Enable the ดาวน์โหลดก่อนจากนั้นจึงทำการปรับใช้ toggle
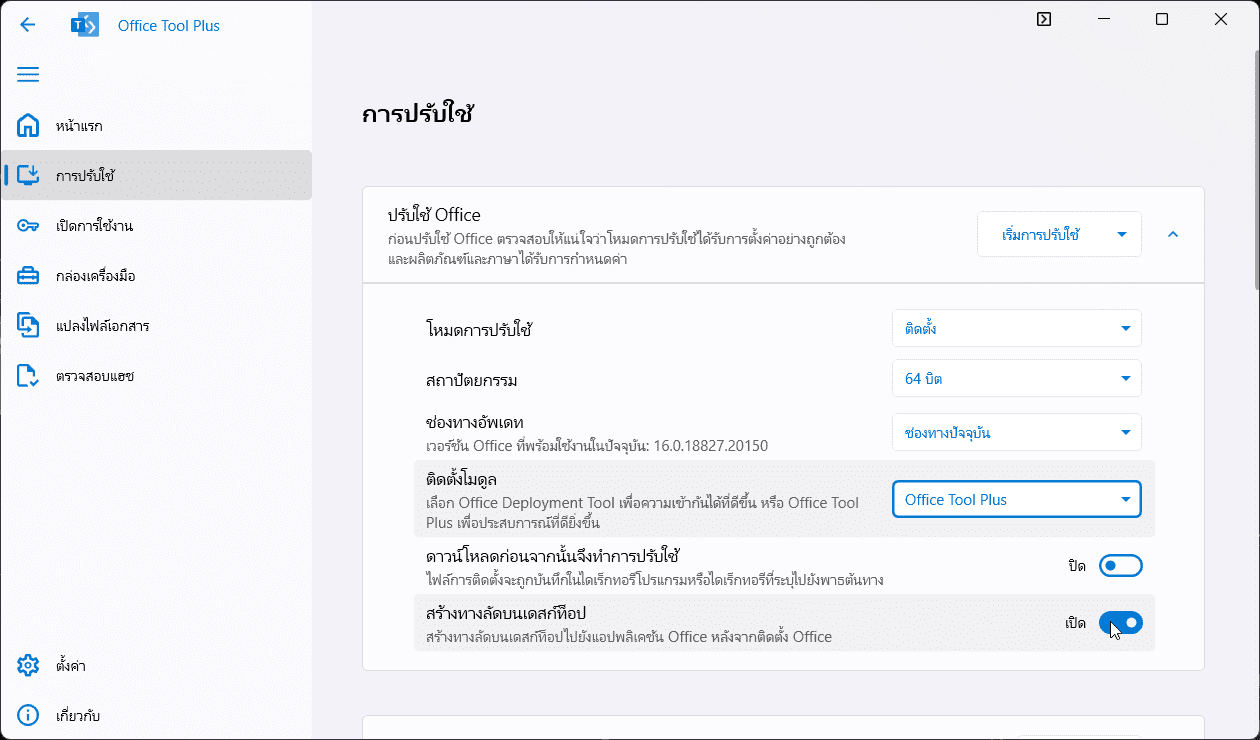Viewport: 1260px width, 740px height. tap(1121, 566)
